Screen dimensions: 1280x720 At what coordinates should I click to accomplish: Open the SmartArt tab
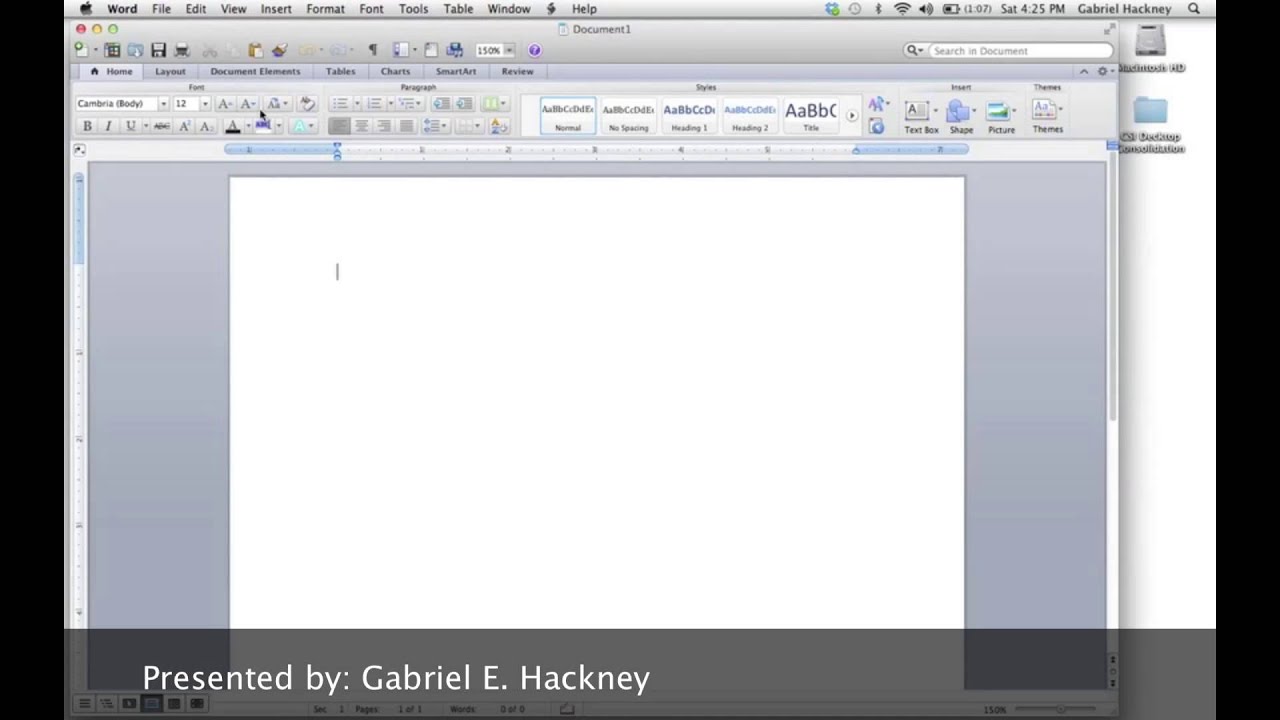456,72
